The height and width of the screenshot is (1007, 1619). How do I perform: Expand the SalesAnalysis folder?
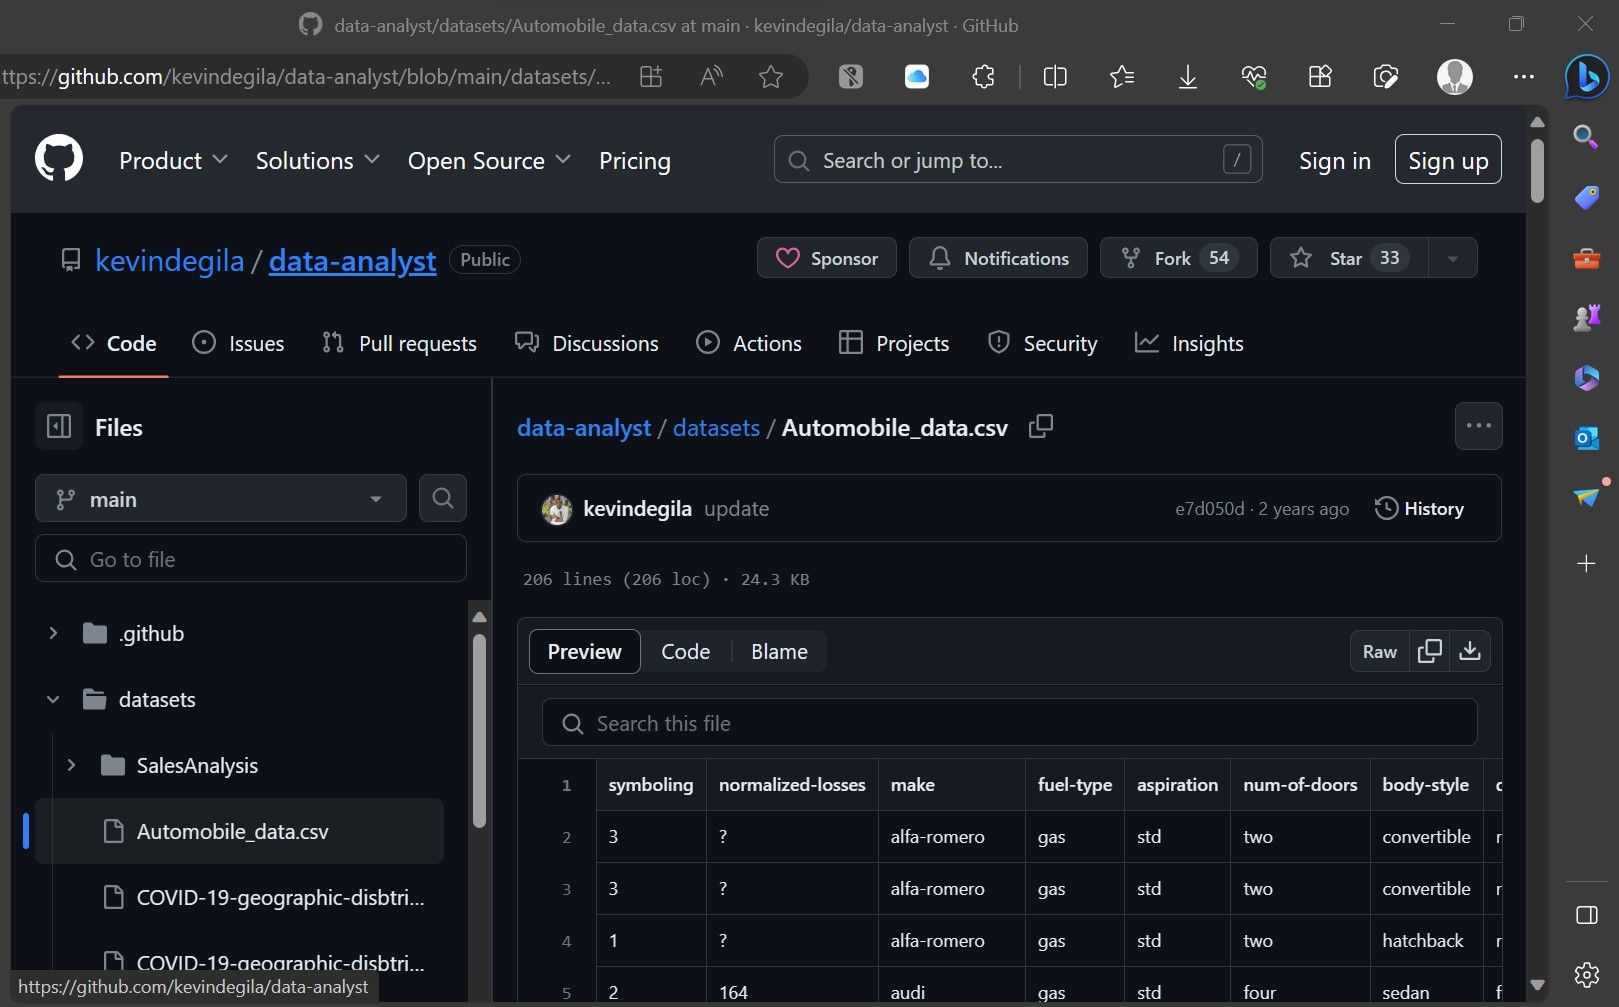(71, 765)
